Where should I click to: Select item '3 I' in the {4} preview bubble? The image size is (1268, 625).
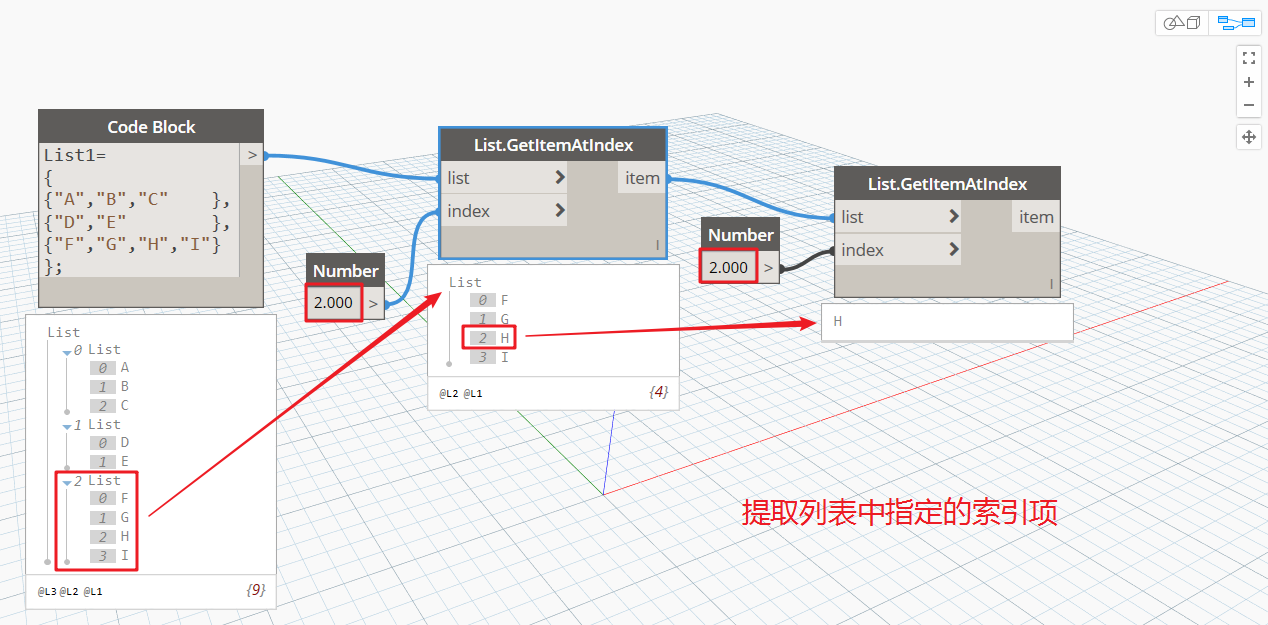coord(490,357)
